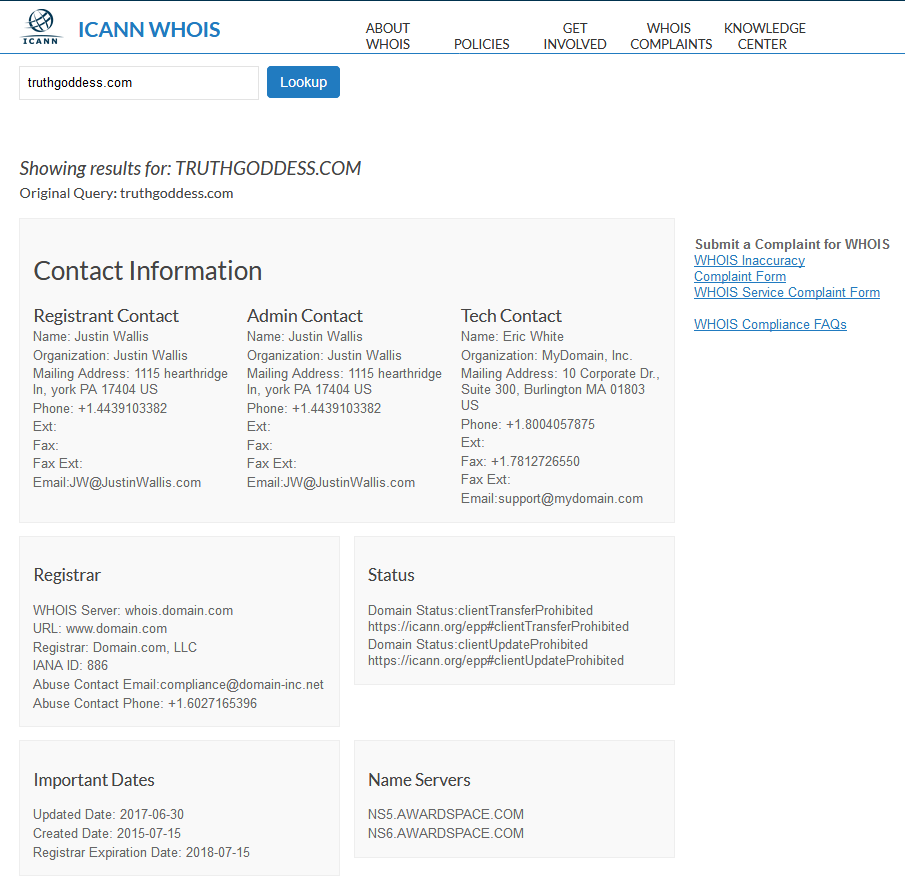This screenshot has width=905, height=888.
Task: Select 'Organization: MyDomain, Inc.' line
Action: [547, 355]
